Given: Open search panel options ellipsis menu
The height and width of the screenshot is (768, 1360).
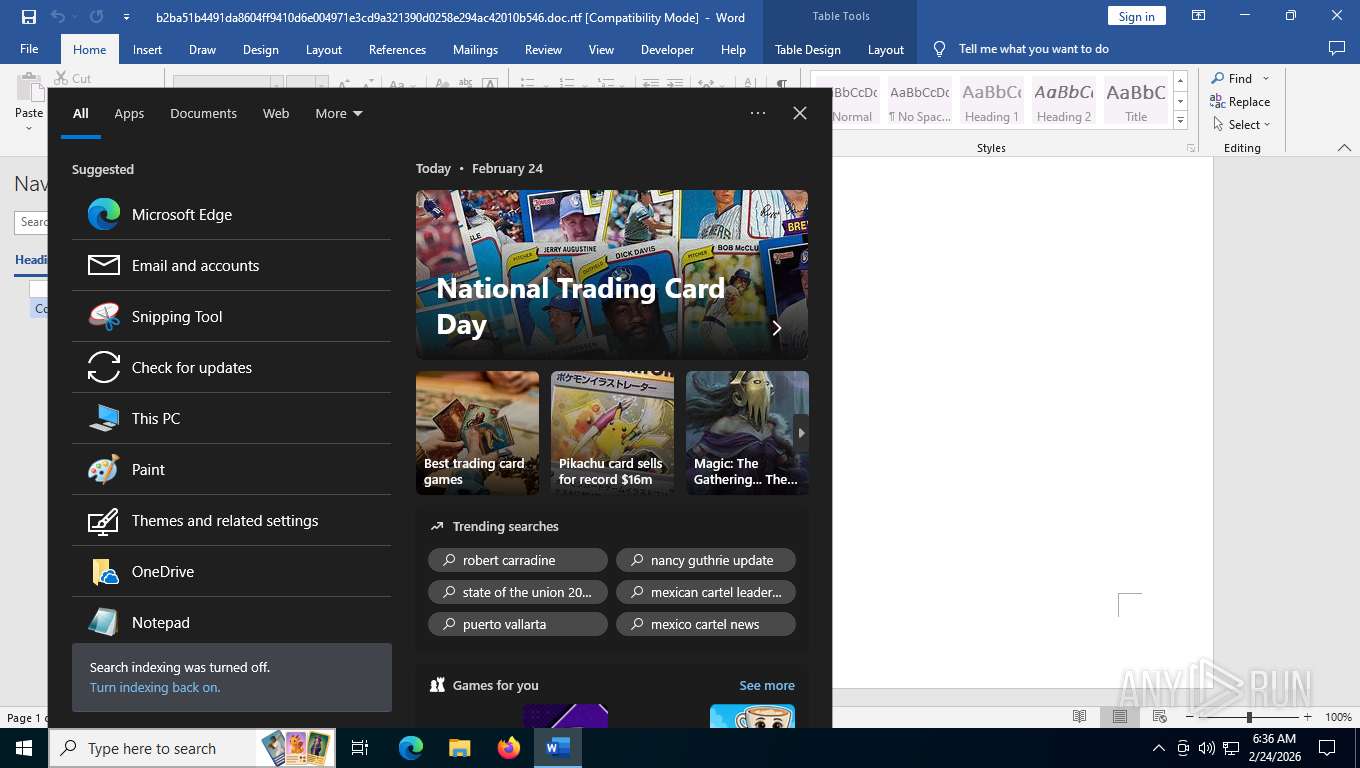Looking at the screenshot, I should 758,113.
